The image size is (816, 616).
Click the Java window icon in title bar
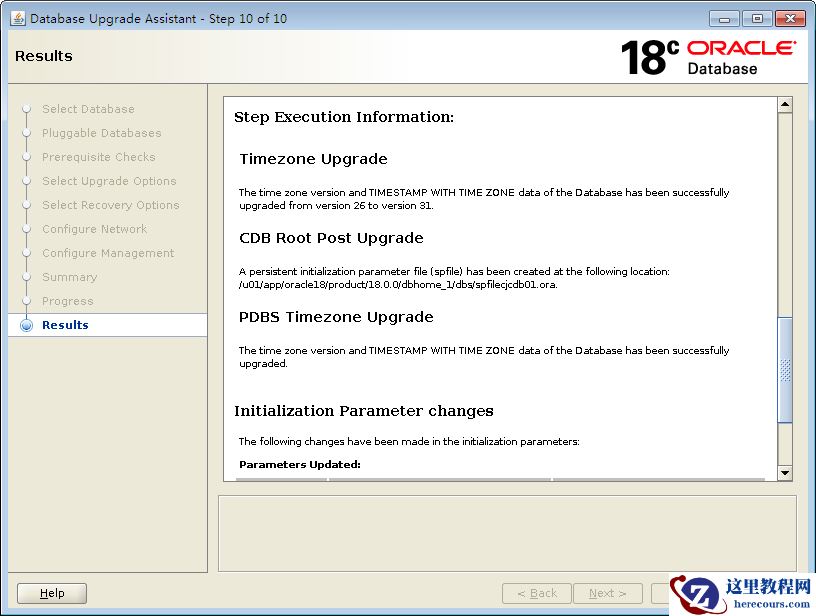tap(18, 19)
